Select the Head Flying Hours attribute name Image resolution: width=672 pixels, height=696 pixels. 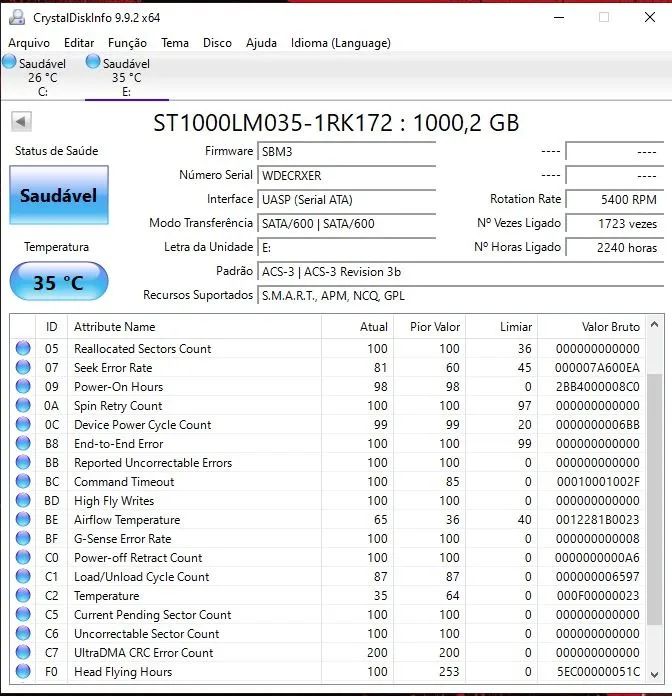(x=123, y=672)
